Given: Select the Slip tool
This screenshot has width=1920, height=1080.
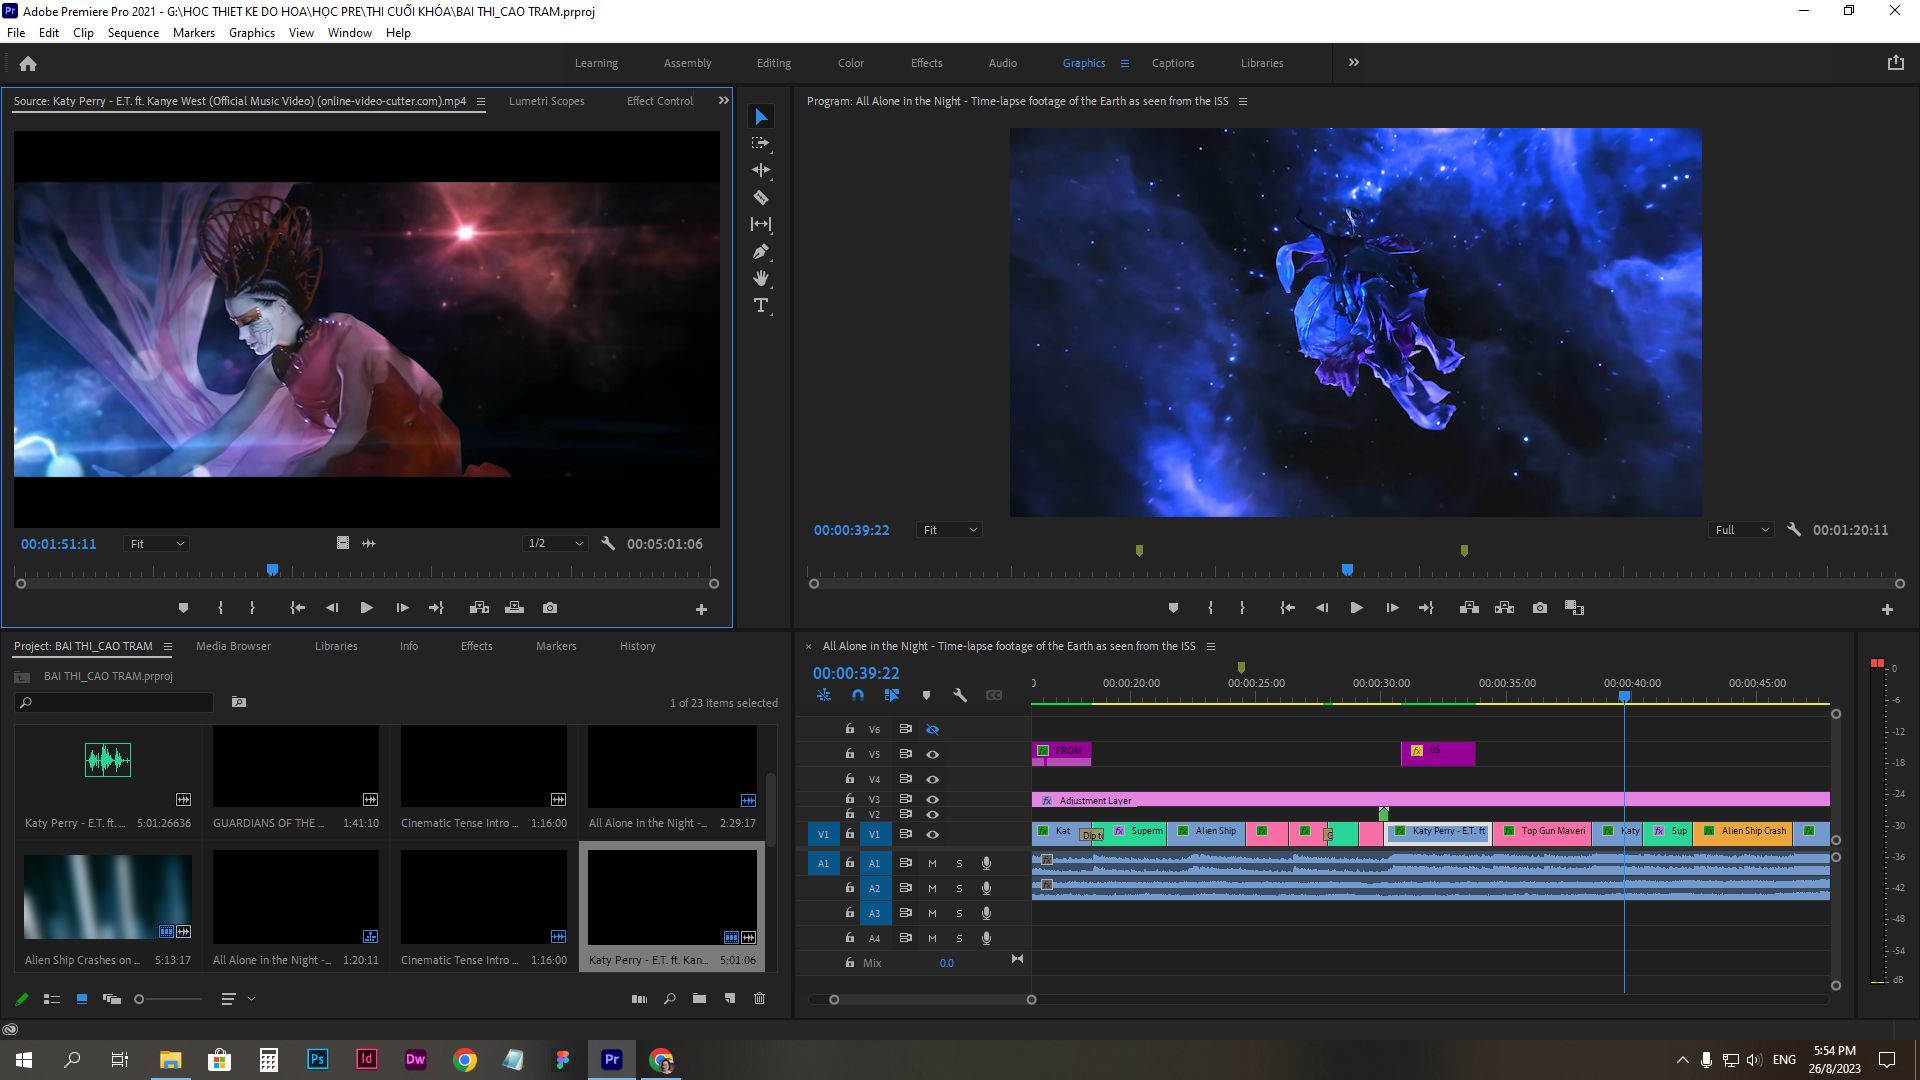Looking at the screenshot, I should click(x=761, y=225).
